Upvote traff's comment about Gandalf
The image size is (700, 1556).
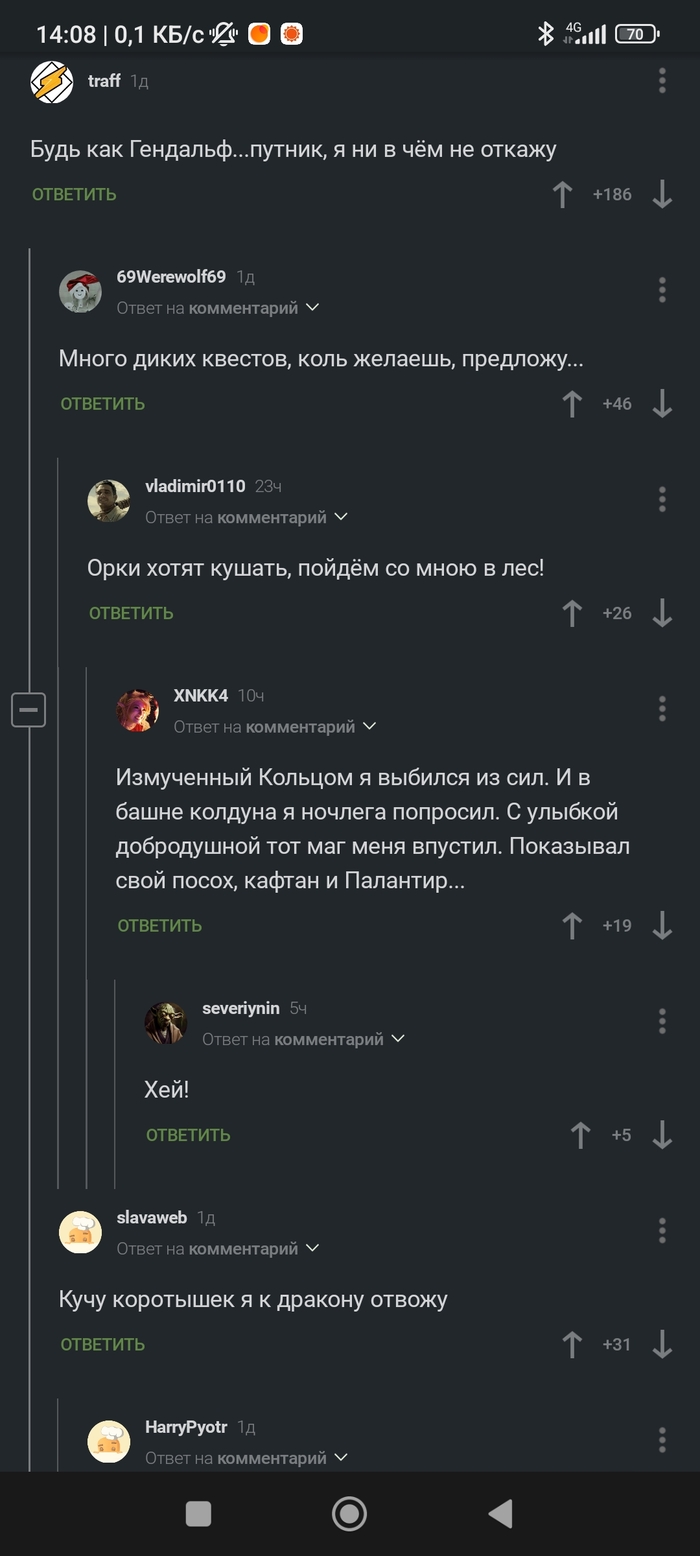click(x=563, y=194)
